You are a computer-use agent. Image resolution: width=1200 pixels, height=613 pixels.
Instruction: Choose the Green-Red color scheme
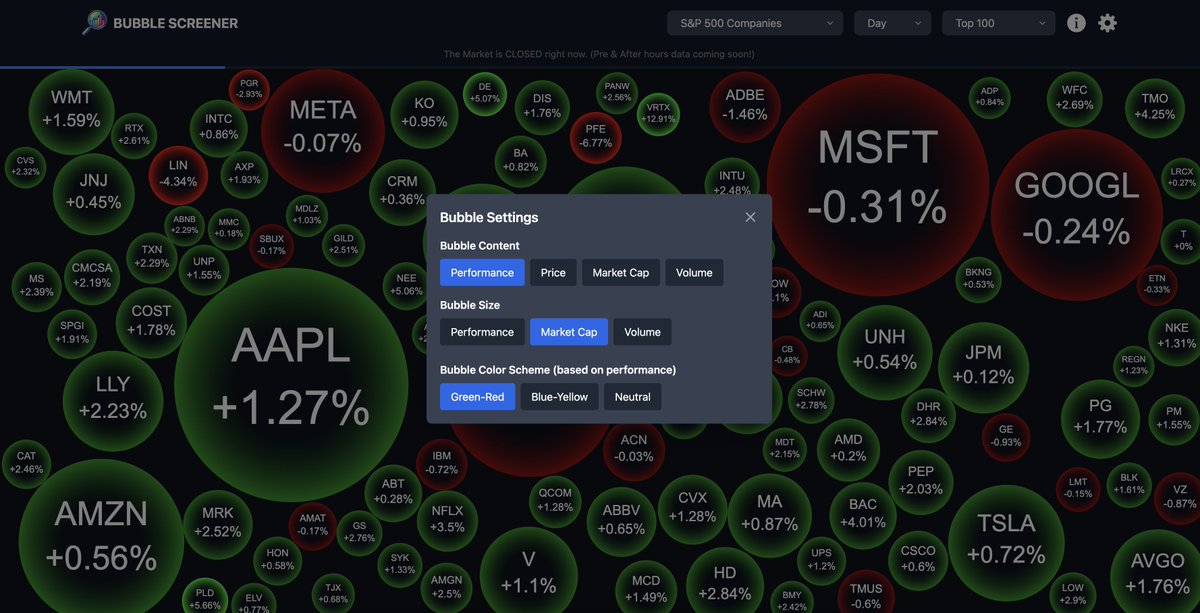pyautogui.click(x=478, y=397)
